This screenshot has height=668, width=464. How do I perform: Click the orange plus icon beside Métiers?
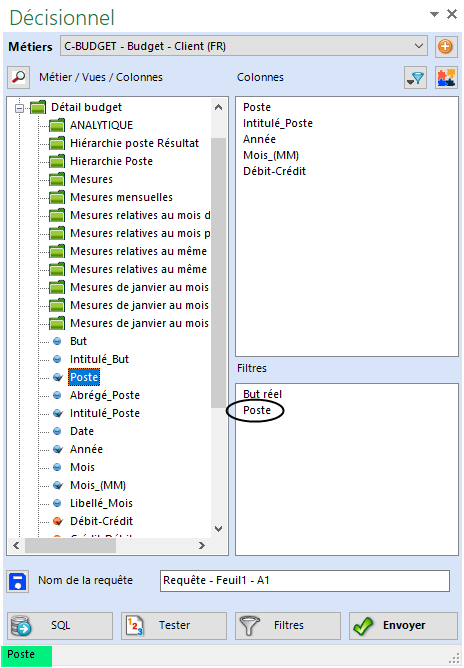(x=445, y=46)
